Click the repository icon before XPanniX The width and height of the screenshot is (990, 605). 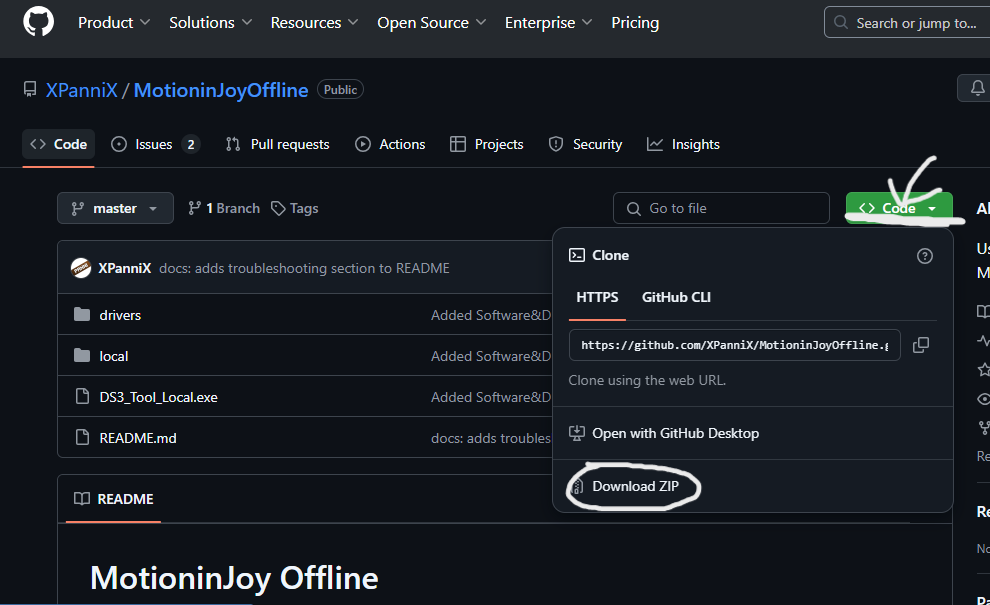point(30,89)
